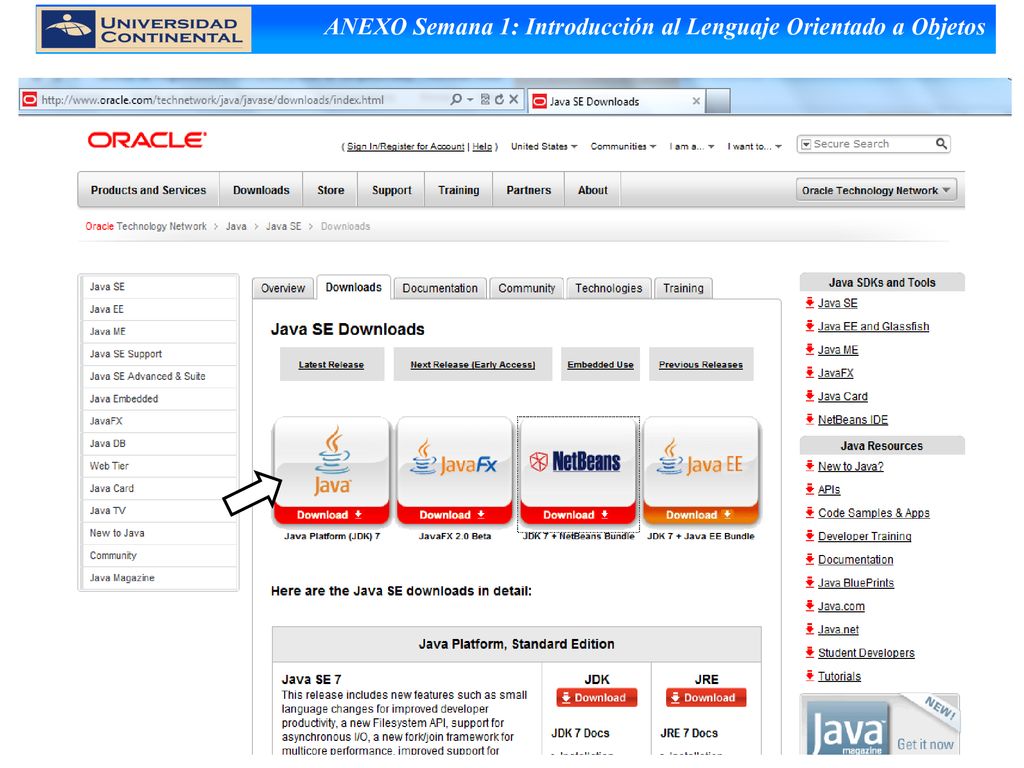Click the Developer Training link
Viewport: 1024px width, 768px height.
(865, 536)
